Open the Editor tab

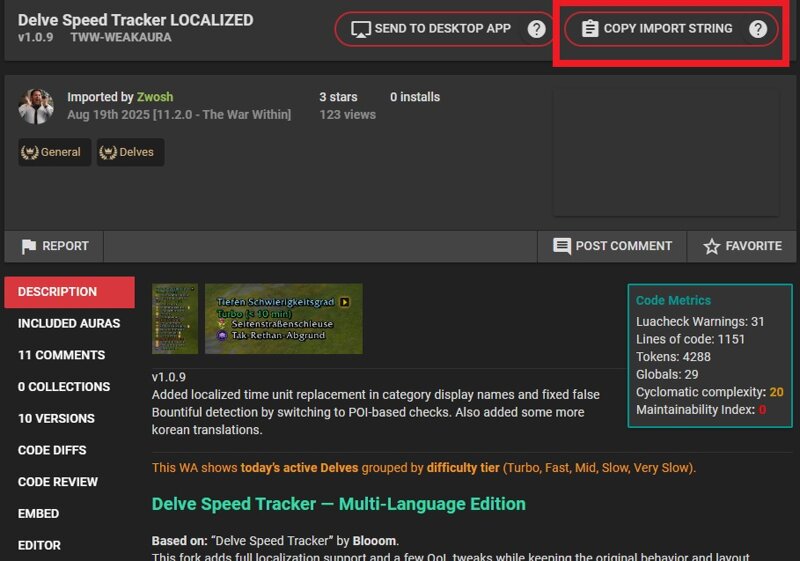point(69,545)
